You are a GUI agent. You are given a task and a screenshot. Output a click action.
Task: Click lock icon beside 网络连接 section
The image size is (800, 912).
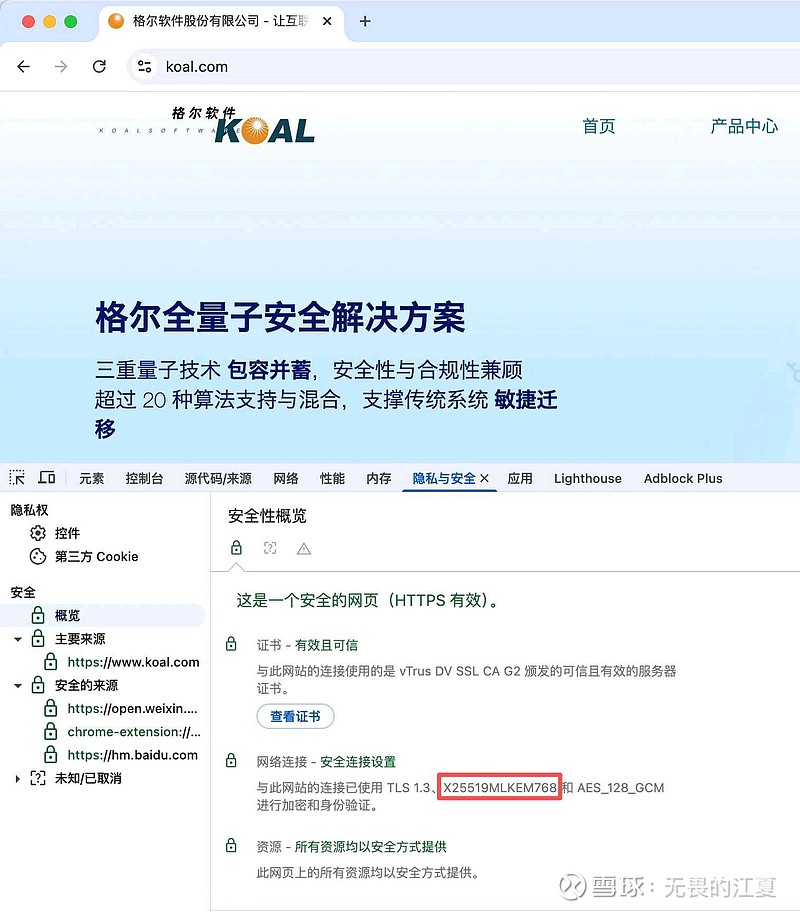pos(231,760)
